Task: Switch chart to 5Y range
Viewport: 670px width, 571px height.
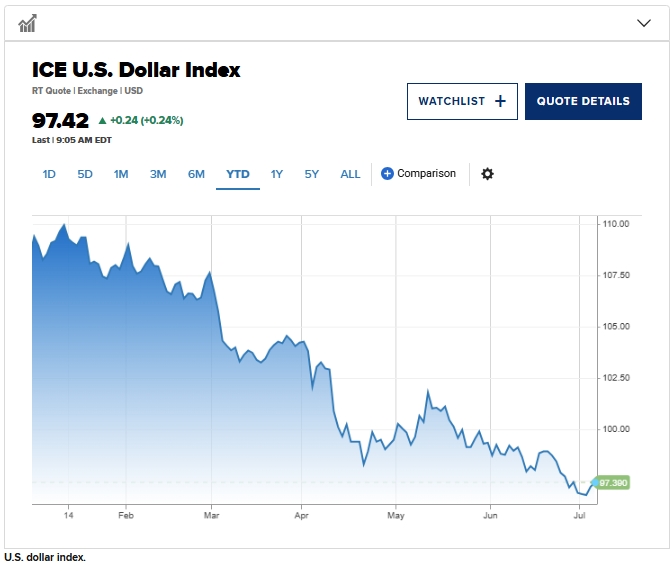Action: [x=312, y=174]
